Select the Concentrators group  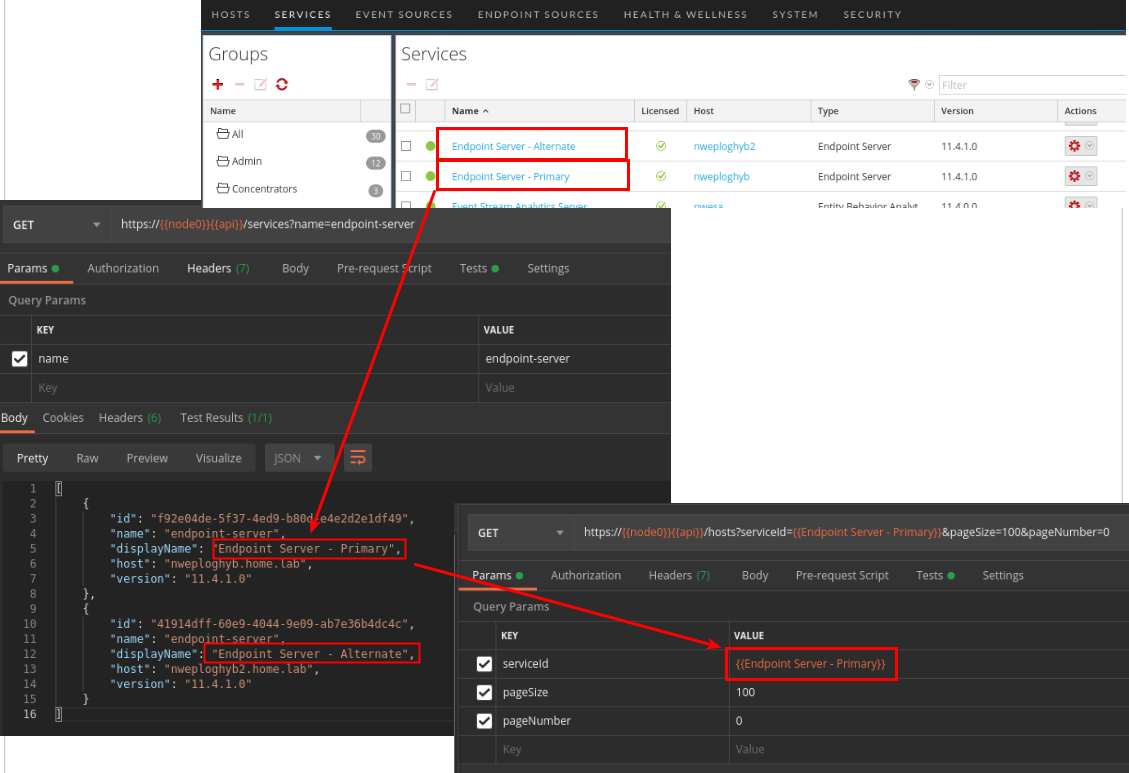click(264, 189)
